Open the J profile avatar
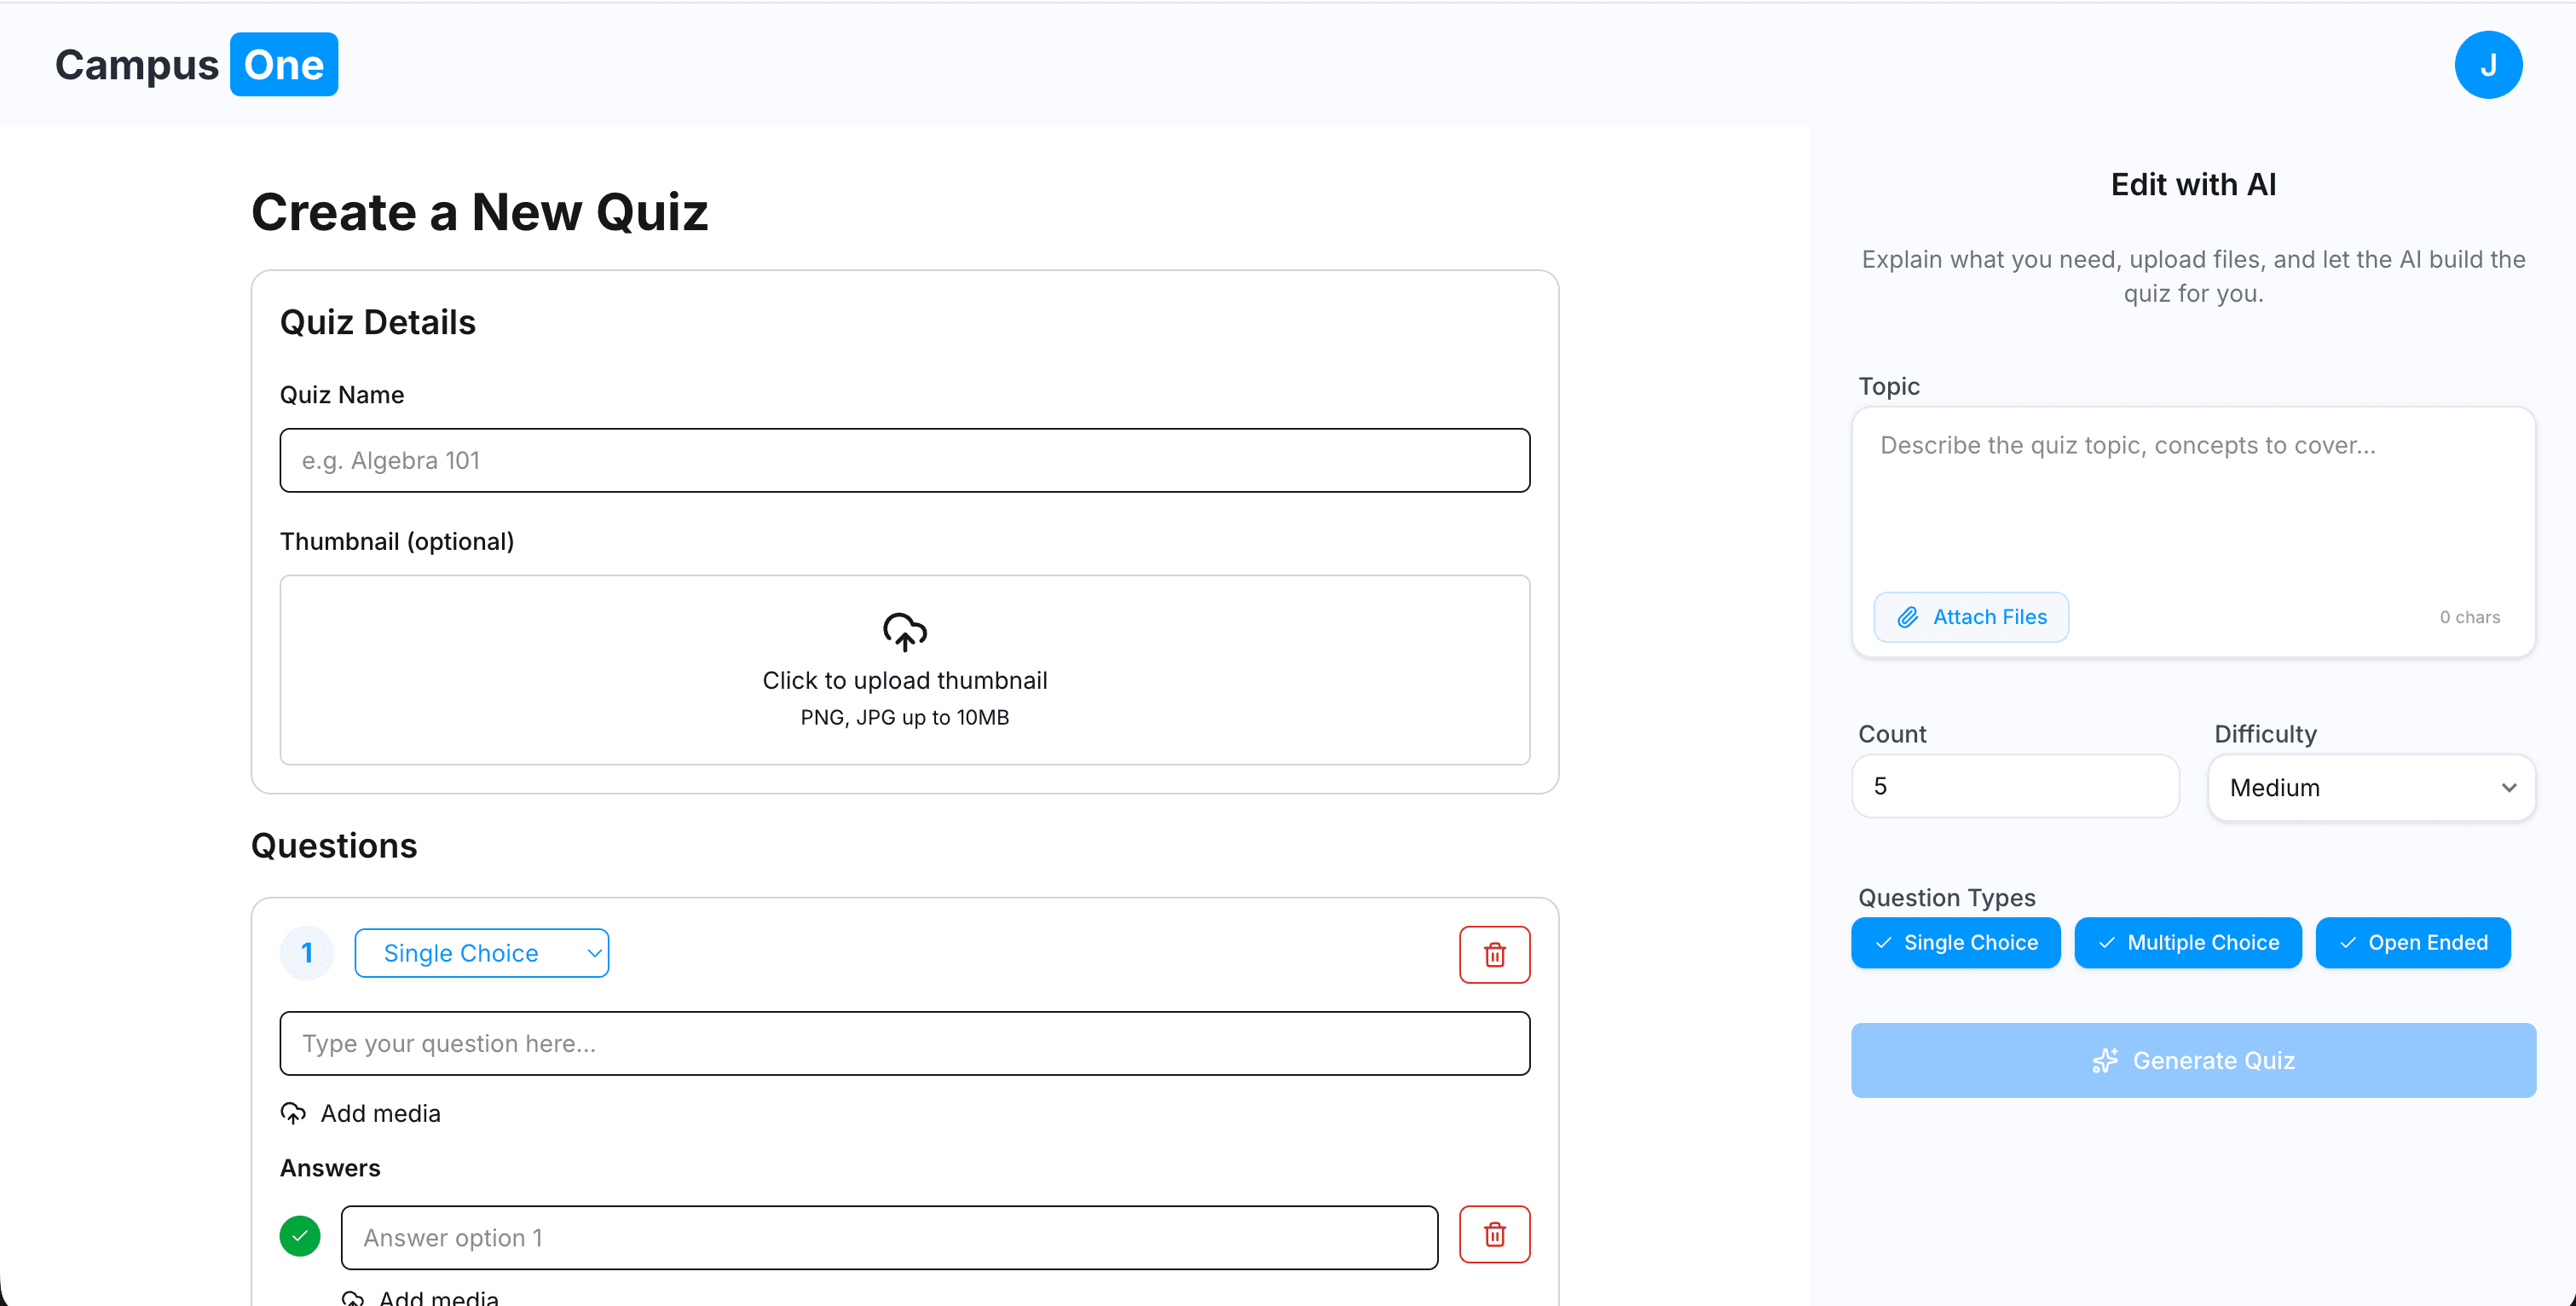The image size is (2576, 1306). tap(2489, 64)
